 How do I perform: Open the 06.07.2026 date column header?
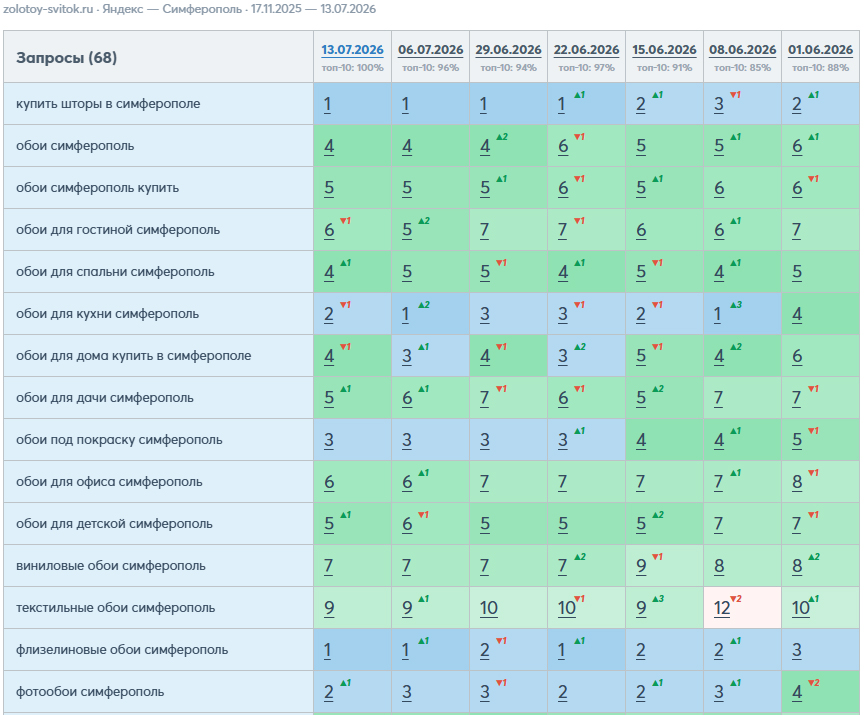(x=430, y=50)
